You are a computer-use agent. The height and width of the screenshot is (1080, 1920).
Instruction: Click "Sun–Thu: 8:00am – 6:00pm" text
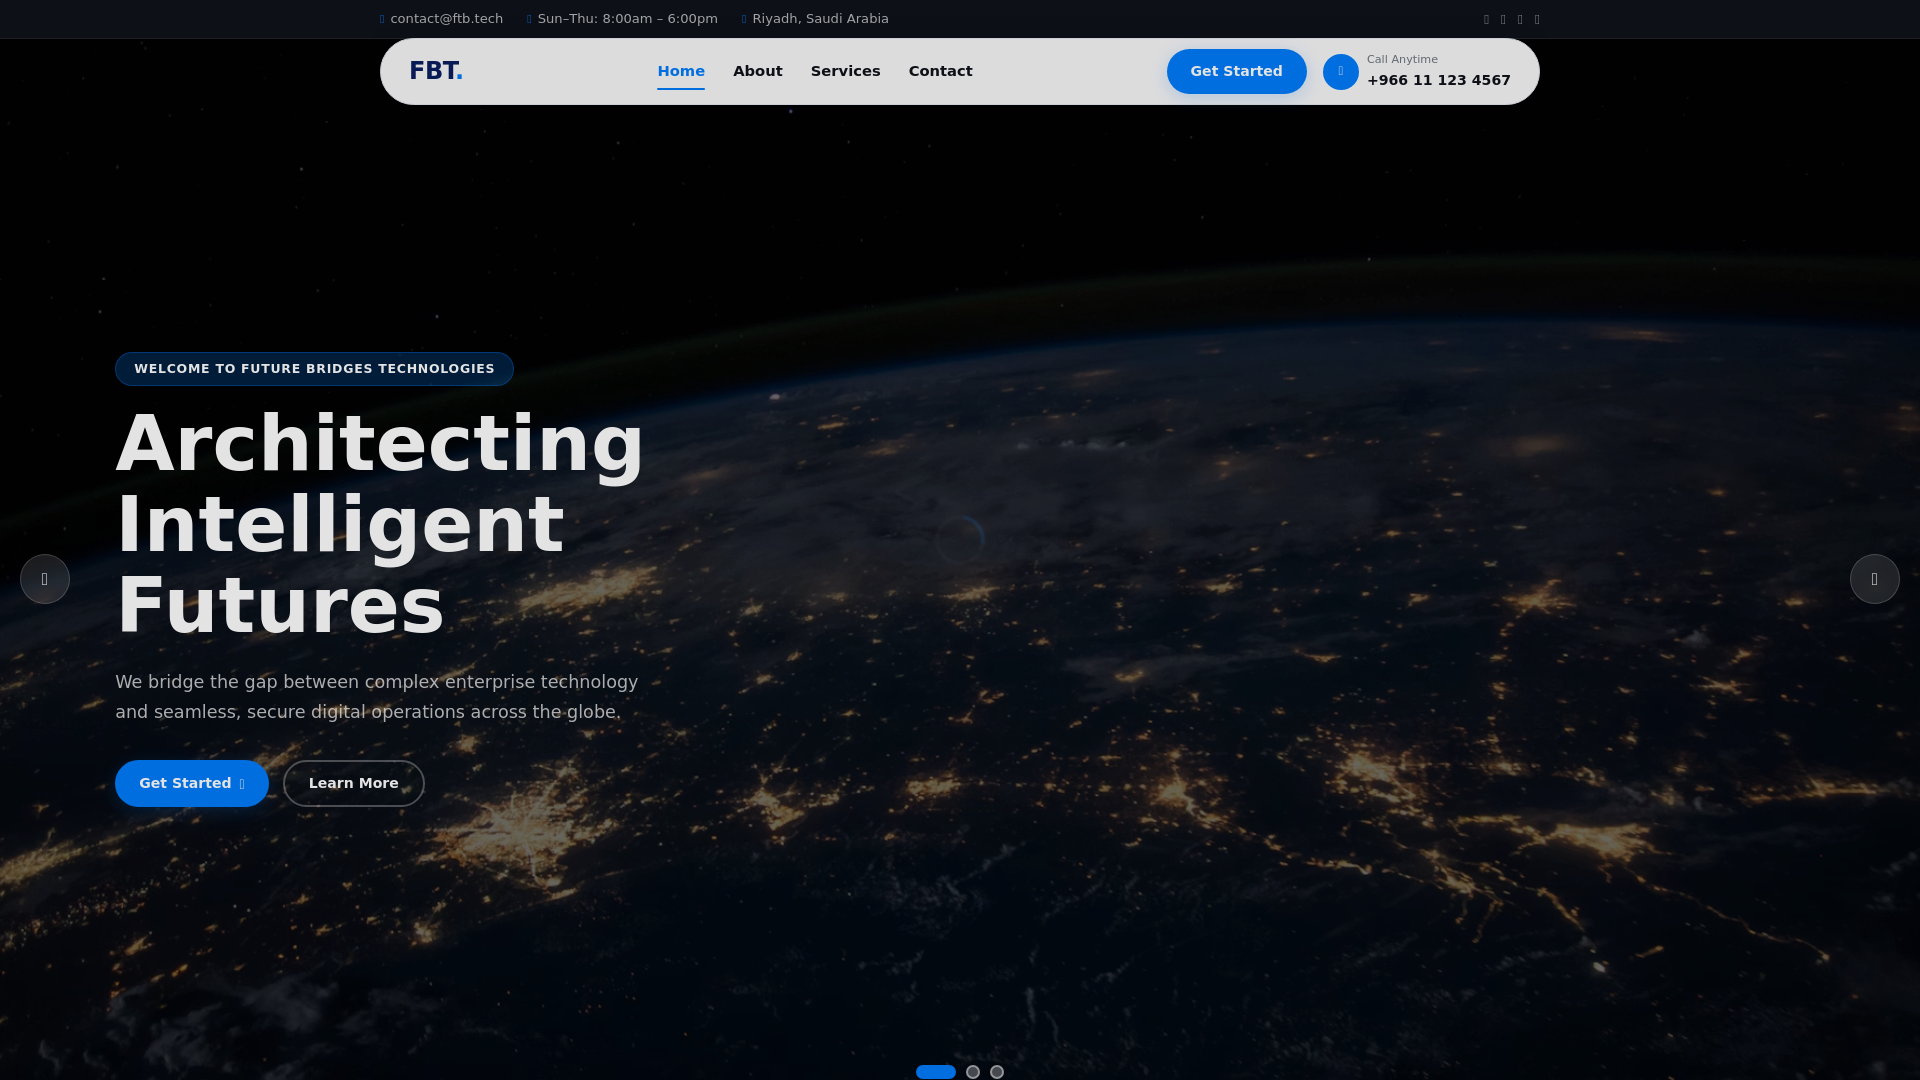[x=628, y=19]
